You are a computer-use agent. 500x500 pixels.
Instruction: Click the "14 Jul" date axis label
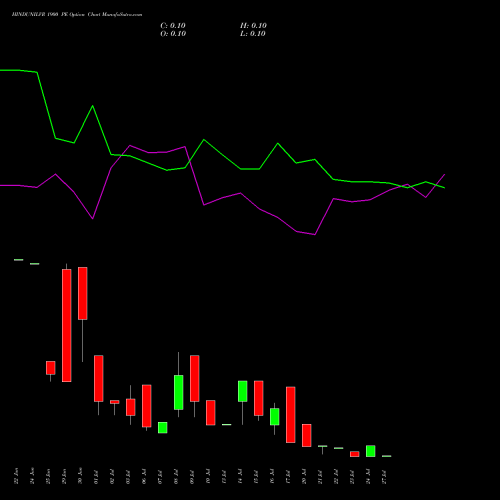pyautogui.click(x=240, y=477)
